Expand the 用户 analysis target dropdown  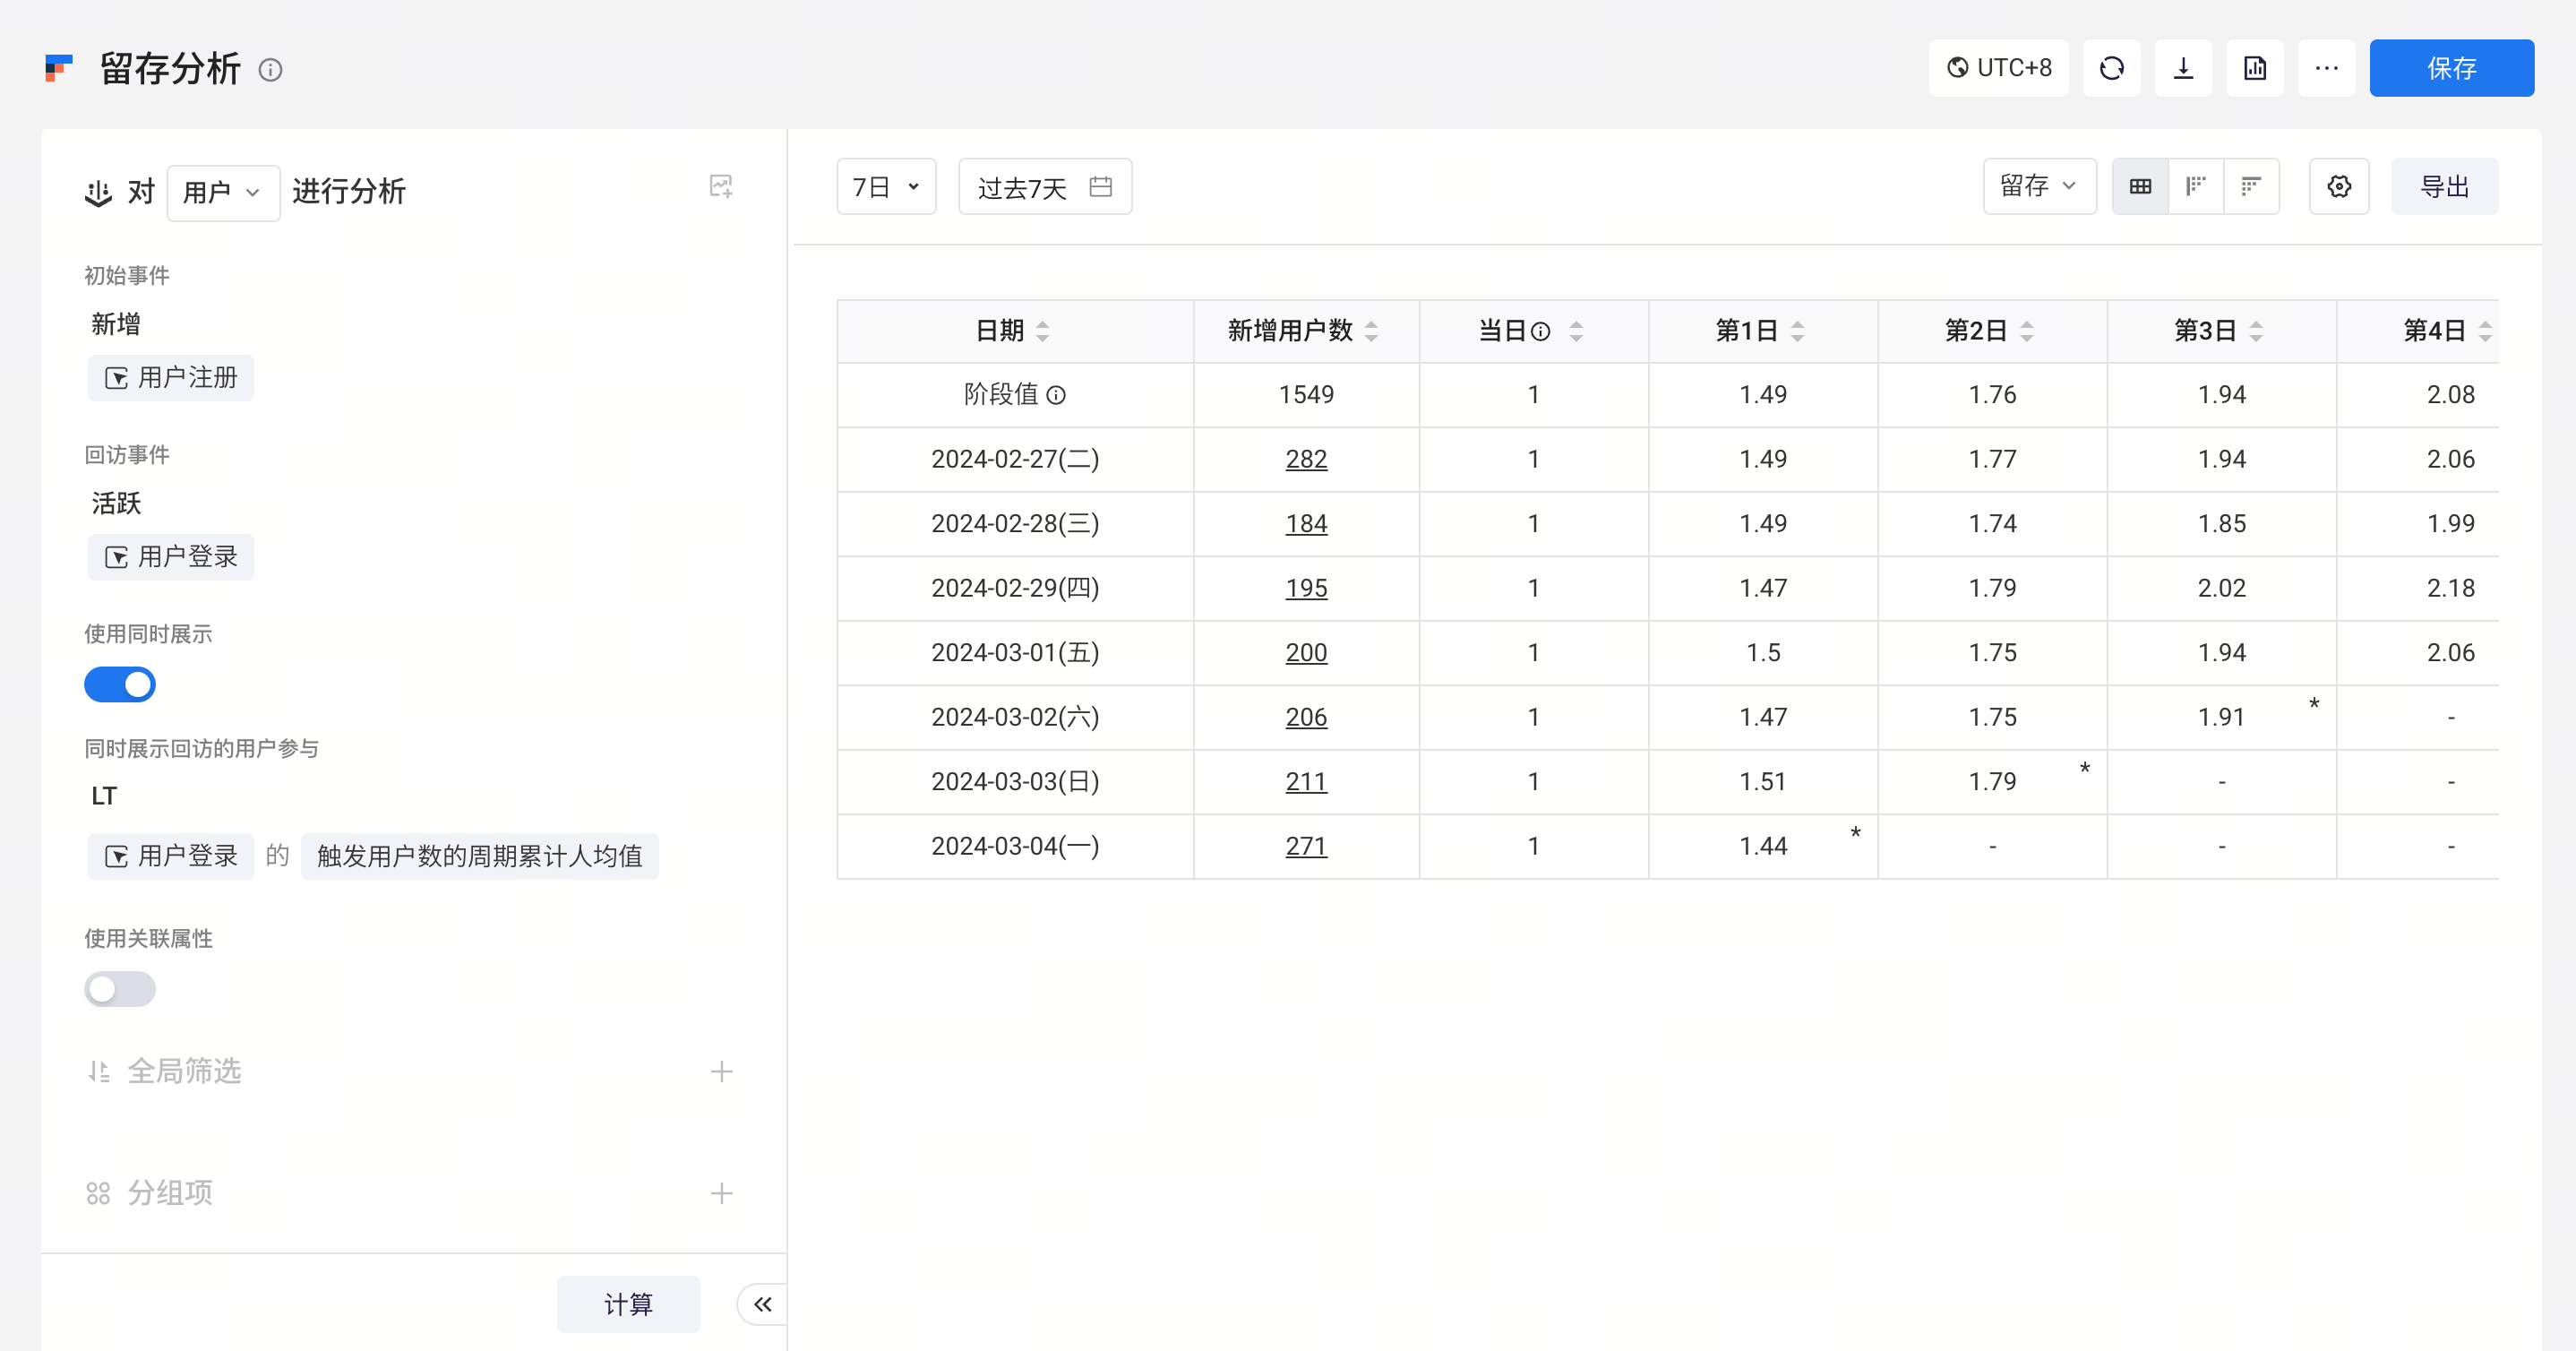[x=223, y=191]
